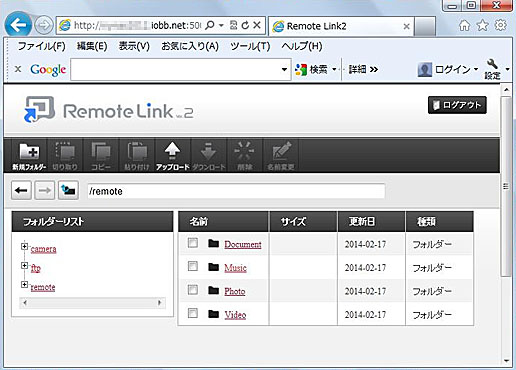Go to the parent folder icon
516x370 pixels.
pyautogui.click(x=68, y=190)
